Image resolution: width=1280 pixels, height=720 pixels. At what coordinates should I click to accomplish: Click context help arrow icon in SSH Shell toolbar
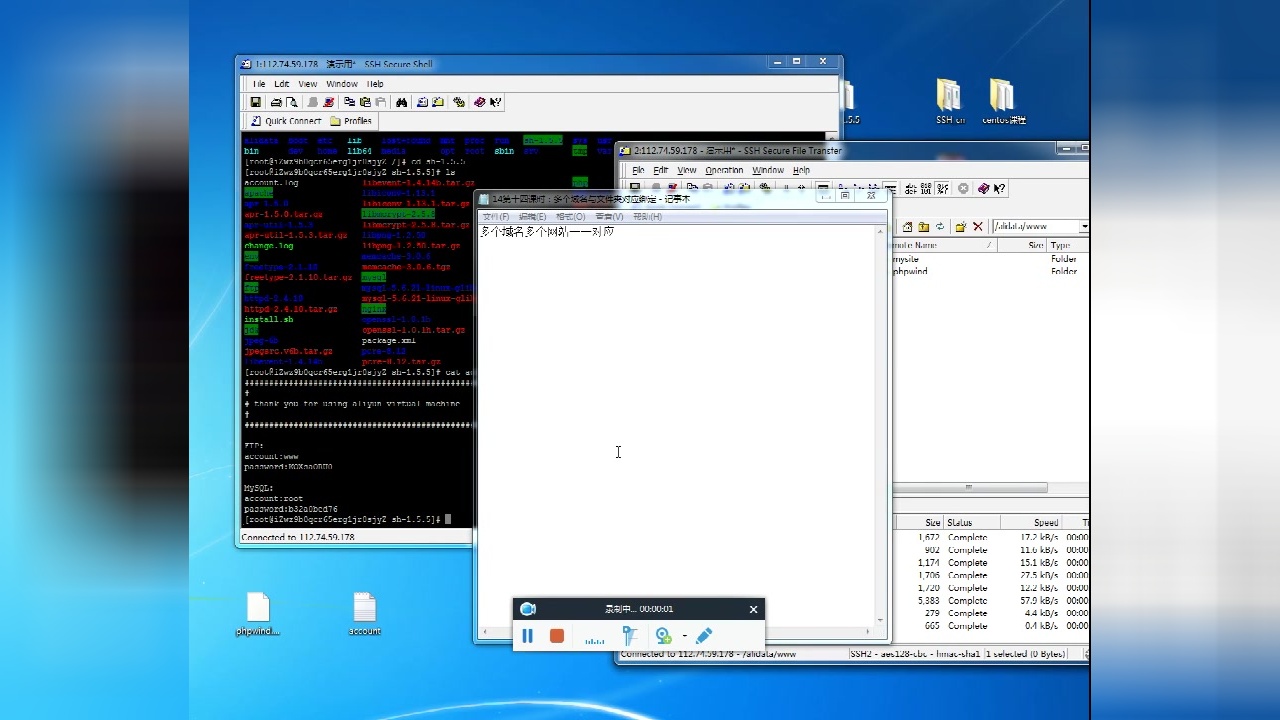point(495,102)
